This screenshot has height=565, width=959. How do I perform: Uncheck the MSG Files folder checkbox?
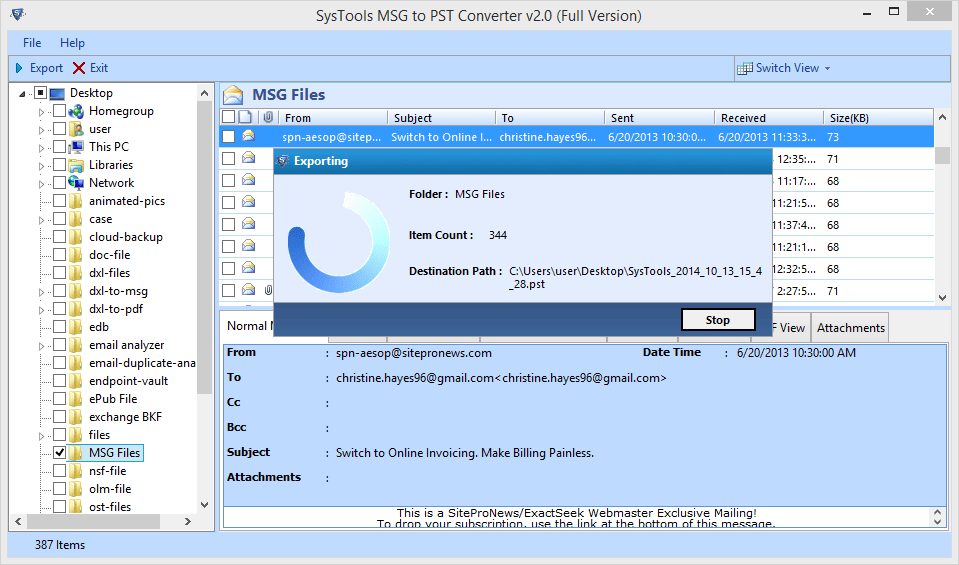tap(59, 452)
